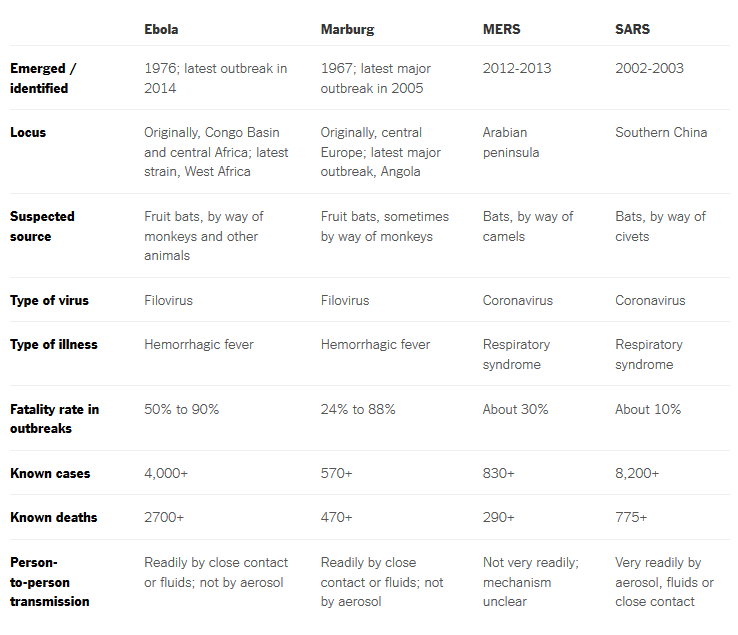Click the Ebola column header
This screenshot has width=738, height=635.
pyautogui.click(x=161, y=29)
